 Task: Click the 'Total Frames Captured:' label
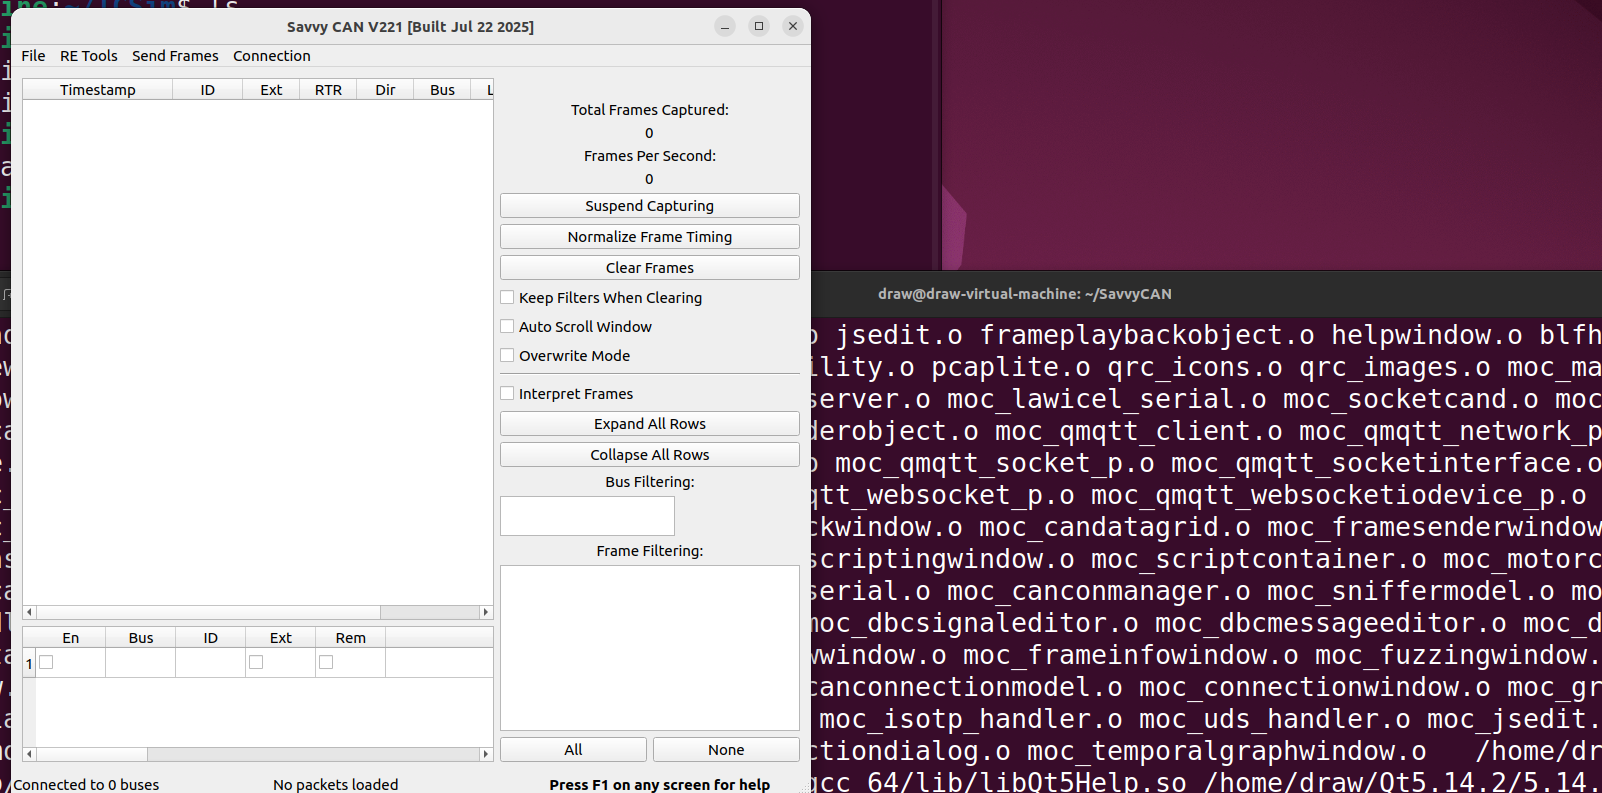pyautogui.click(x=649, y=110)
